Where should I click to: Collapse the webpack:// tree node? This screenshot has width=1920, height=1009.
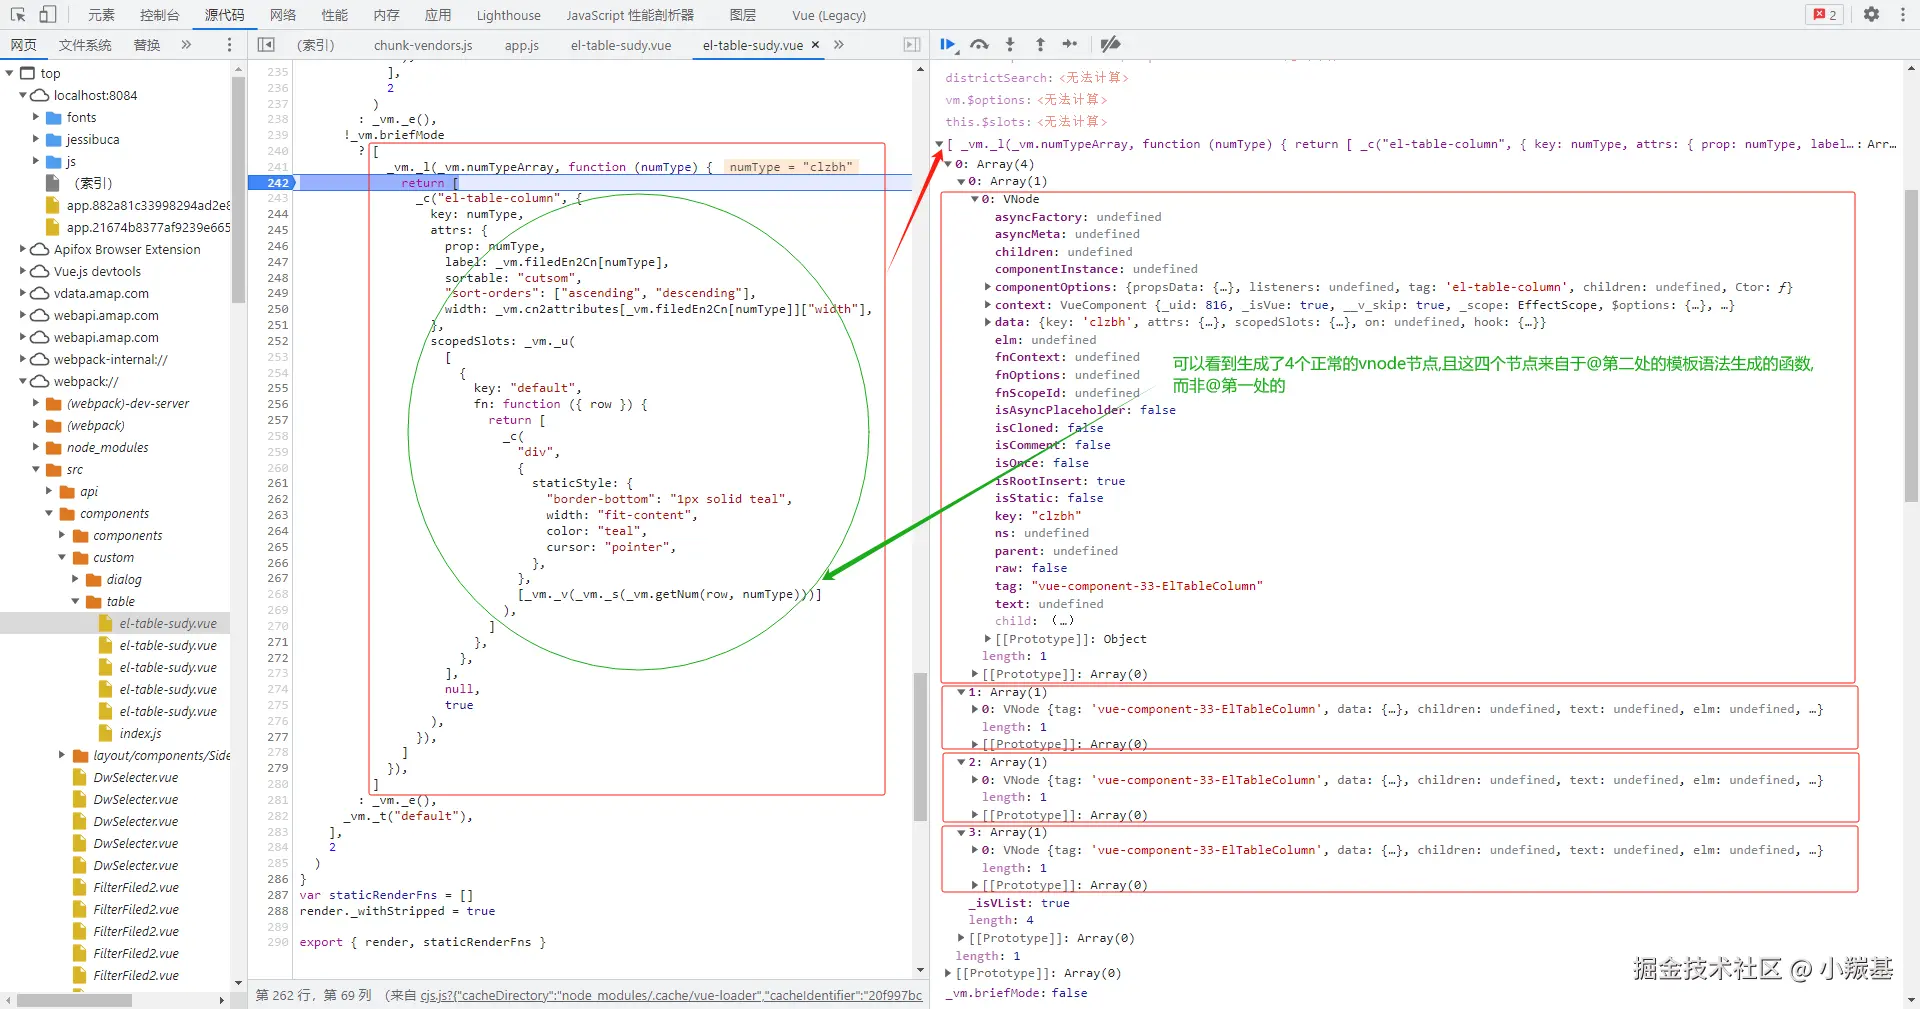pyautogui.click(x=24, y=381)
